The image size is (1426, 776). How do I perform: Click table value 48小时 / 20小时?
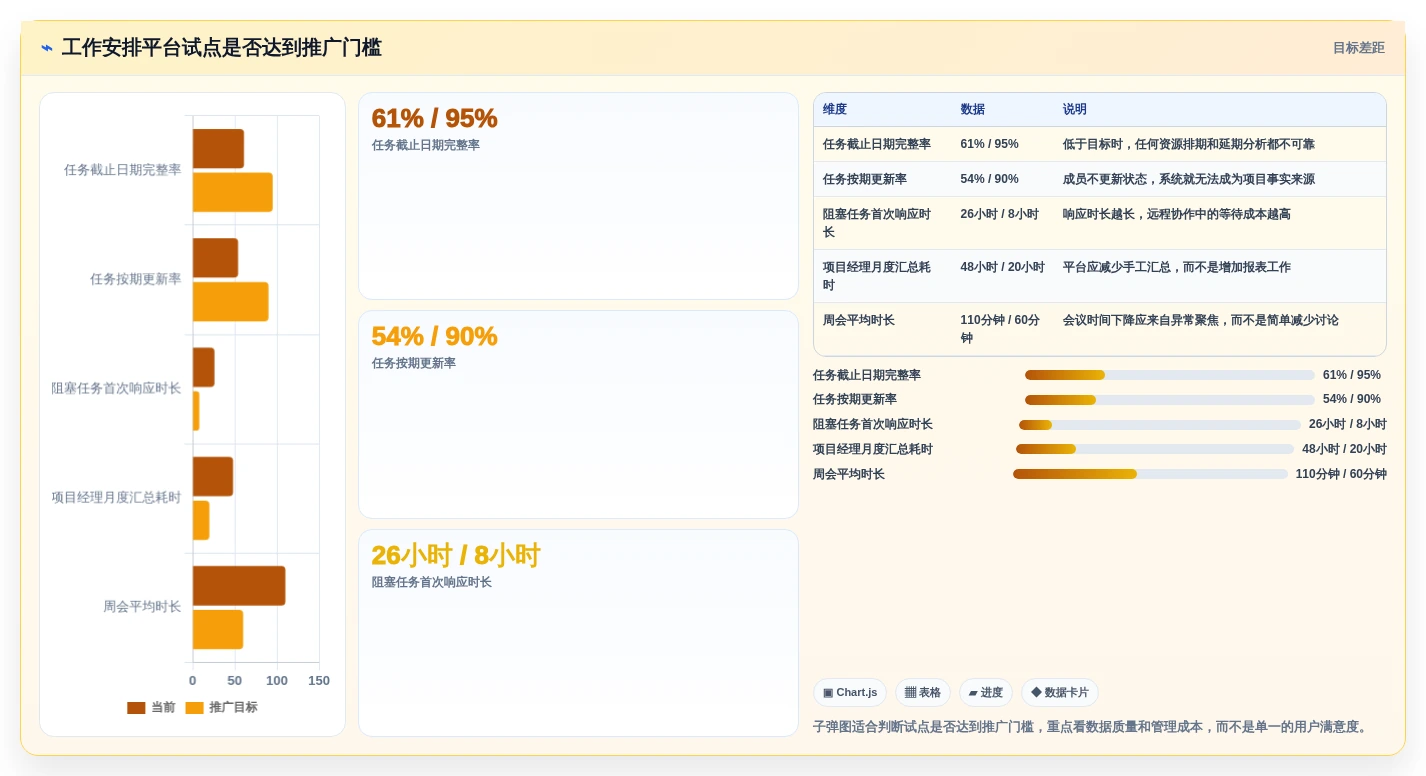1002,267
